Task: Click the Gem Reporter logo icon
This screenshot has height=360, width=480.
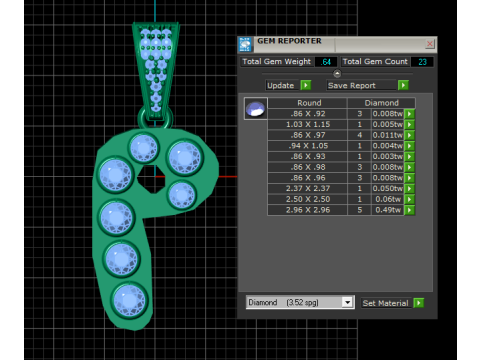Action: 245,44
